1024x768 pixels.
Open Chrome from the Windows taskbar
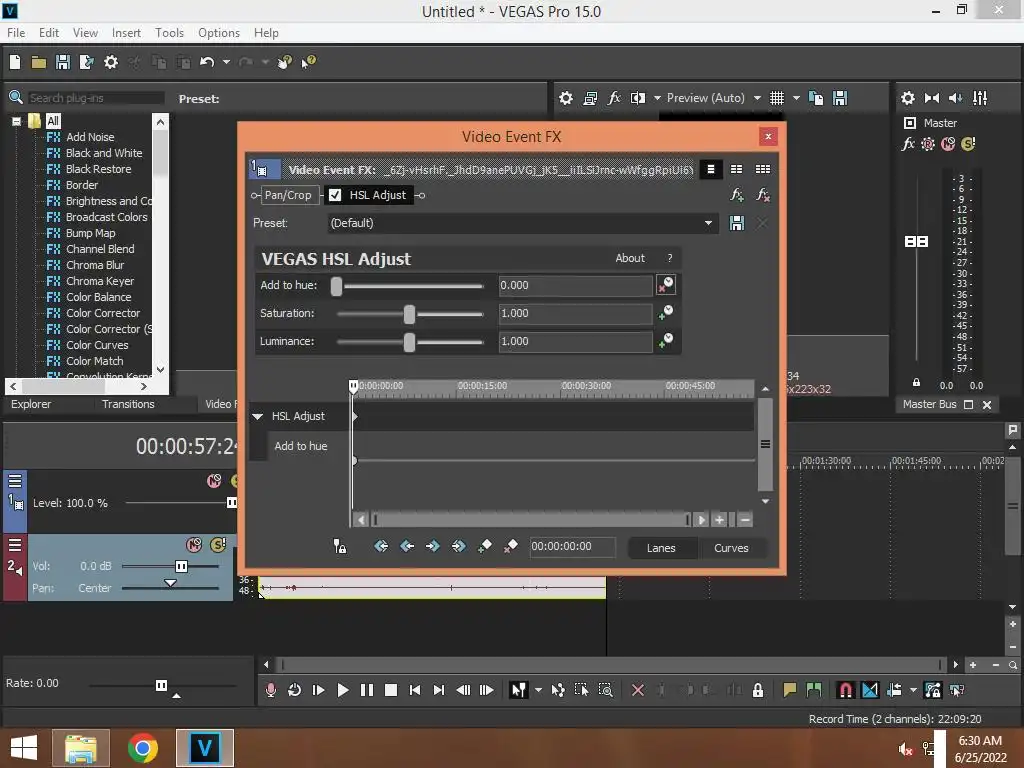(x=142, y=748)
